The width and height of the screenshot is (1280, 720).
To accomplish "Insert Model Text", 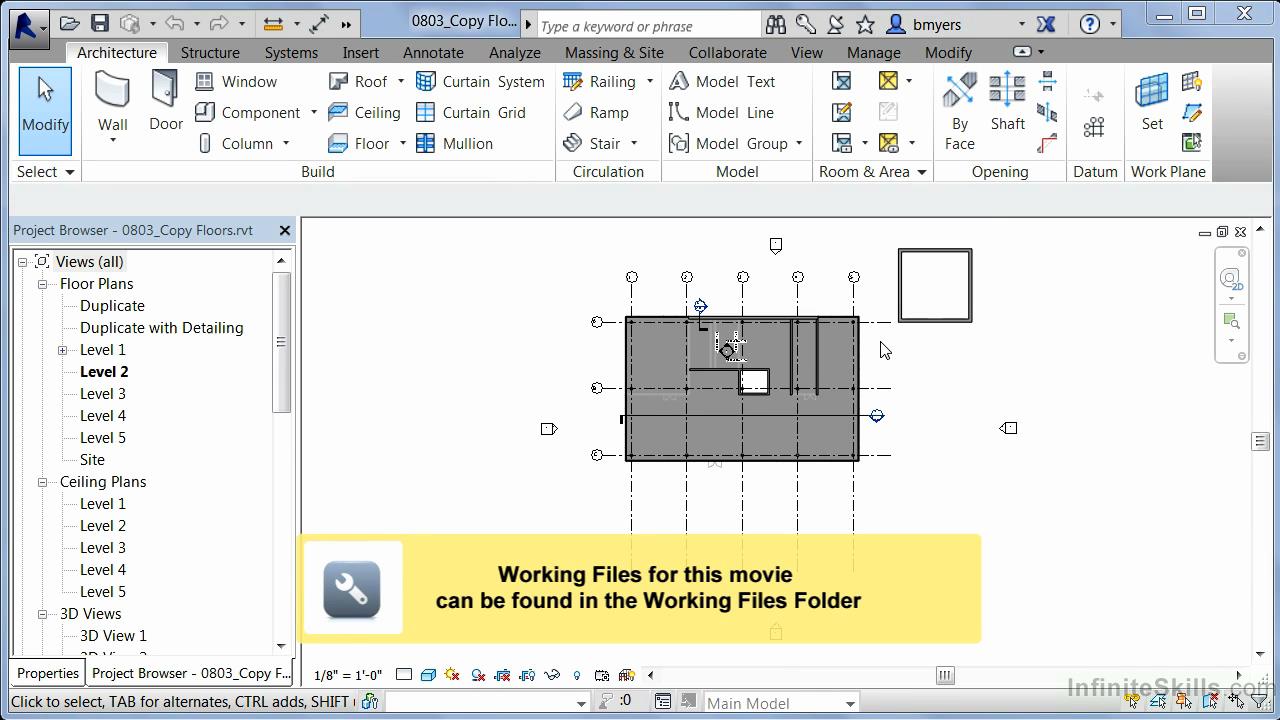I will point(722,81).
